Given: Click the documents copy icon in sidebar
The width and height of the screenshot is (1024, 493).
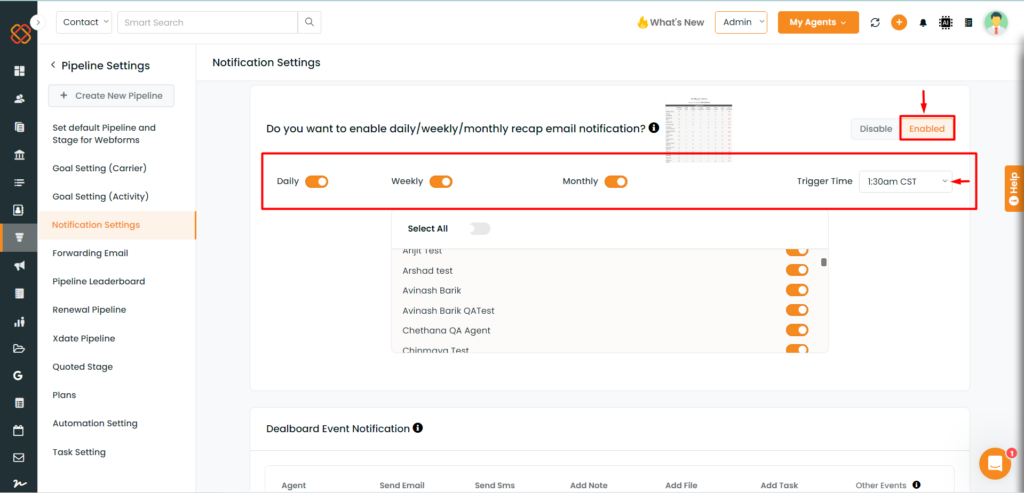Looking at the screenshot, I should coord(19,127).
